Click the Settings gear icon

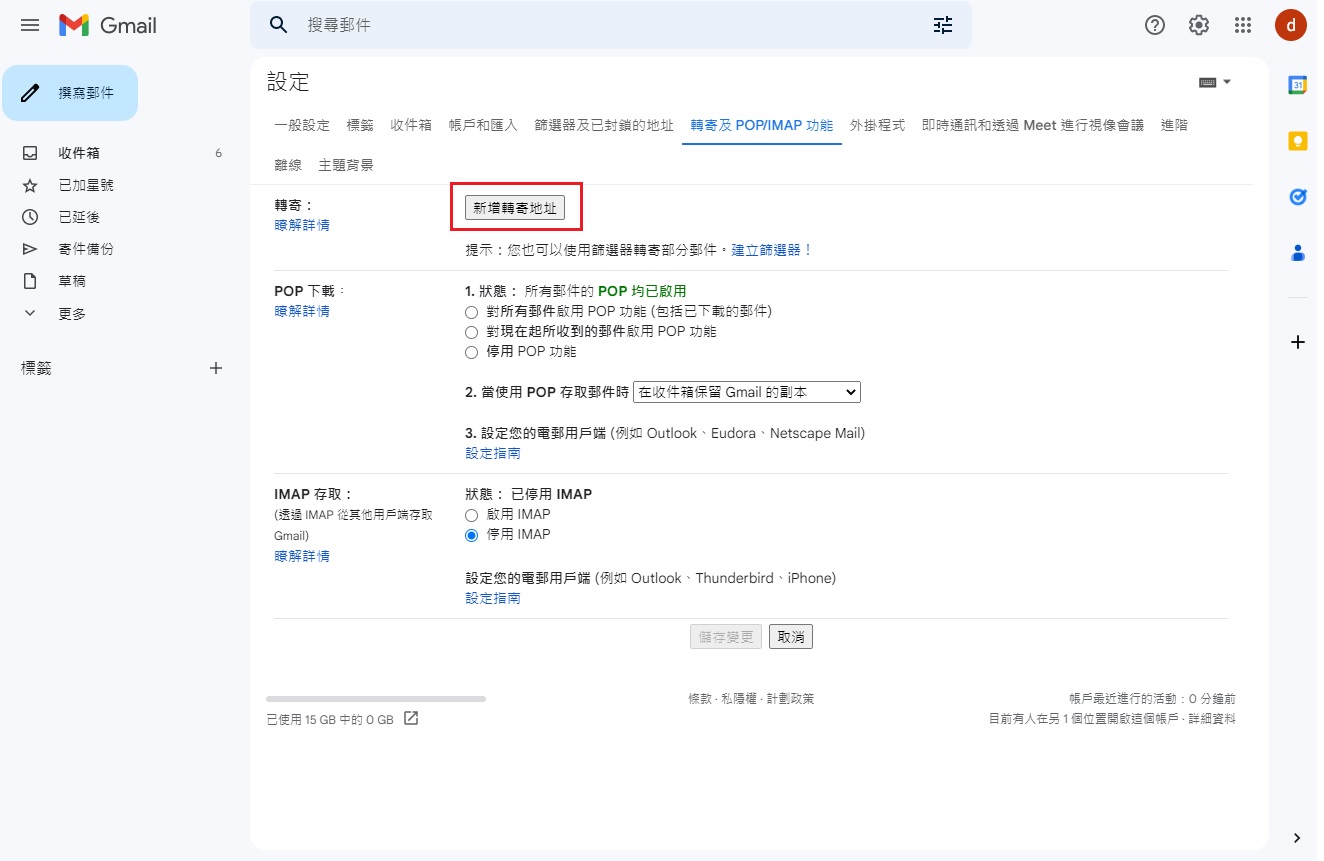click(x=1198, y=25)
